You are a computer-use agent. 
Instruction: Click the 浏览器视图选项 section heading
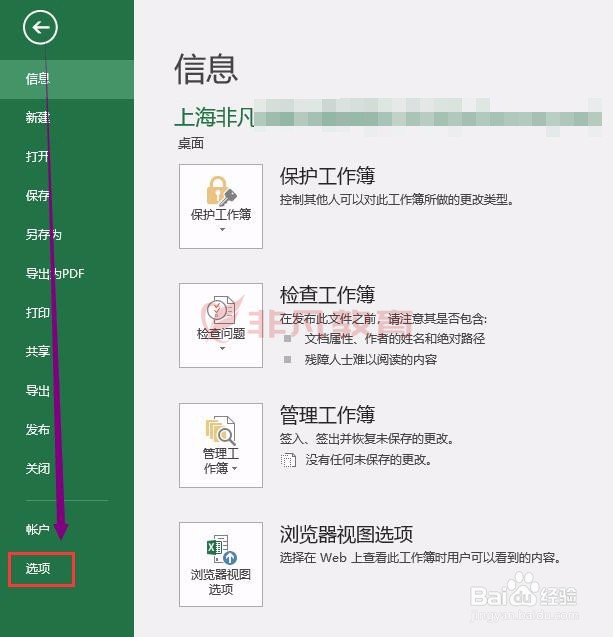pos(346,534)
